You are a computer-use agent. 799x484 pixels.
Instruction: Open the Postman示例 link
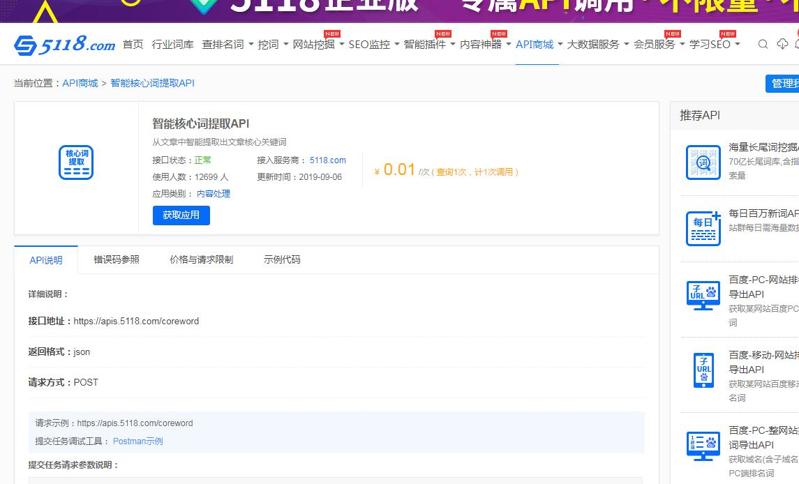point(138,441)
